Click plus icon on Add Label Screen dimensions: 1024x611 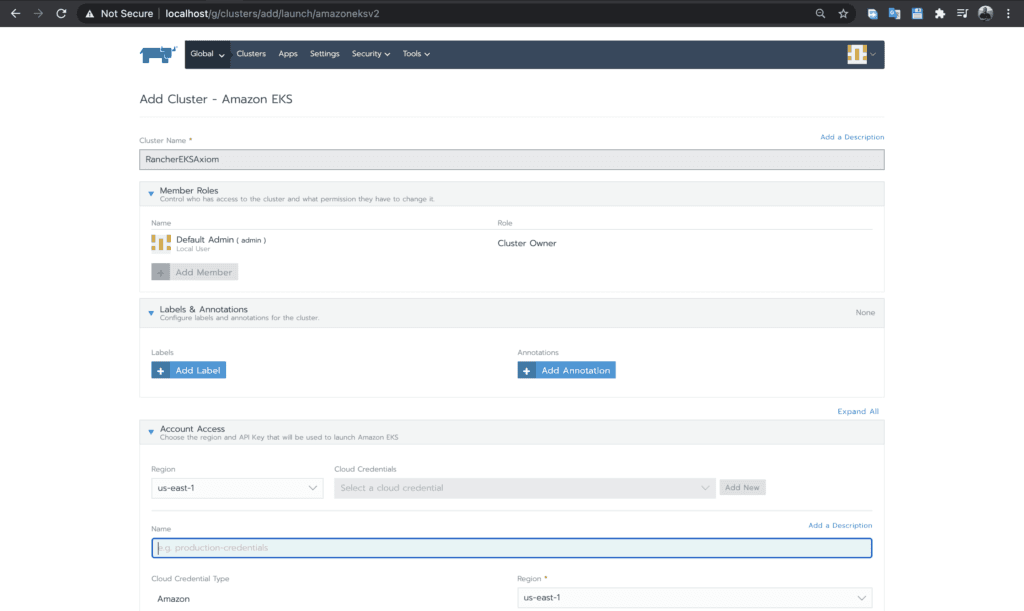pyautogui.click(x=161, y=370)
